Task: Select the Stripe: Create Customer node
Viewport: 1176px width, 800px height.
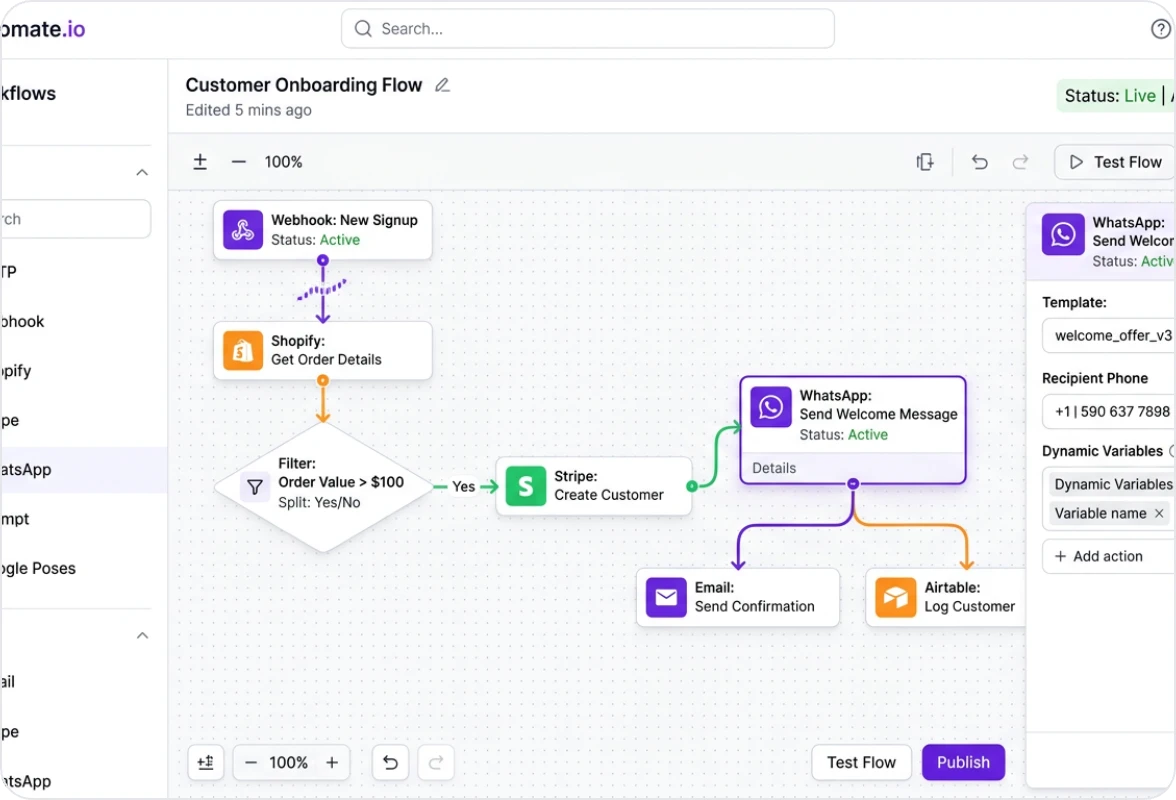Action: click(593, 486)
